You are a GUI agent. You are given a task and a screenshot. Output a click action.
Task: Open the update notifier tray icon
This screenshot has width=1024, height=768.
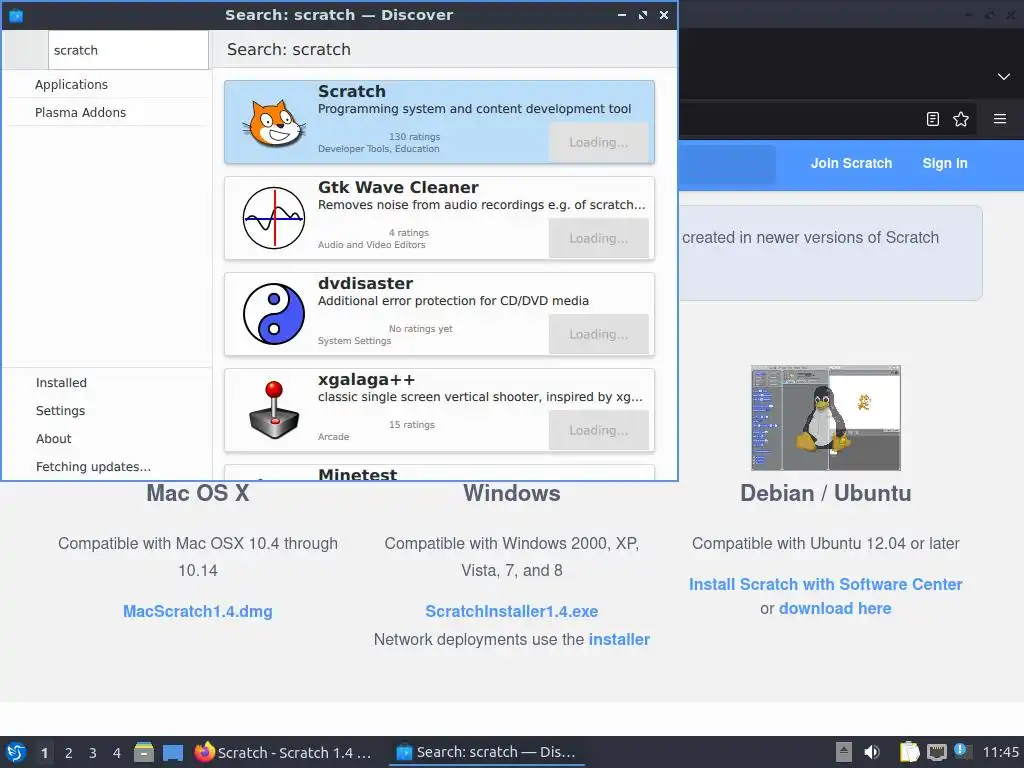coord(962,751)
